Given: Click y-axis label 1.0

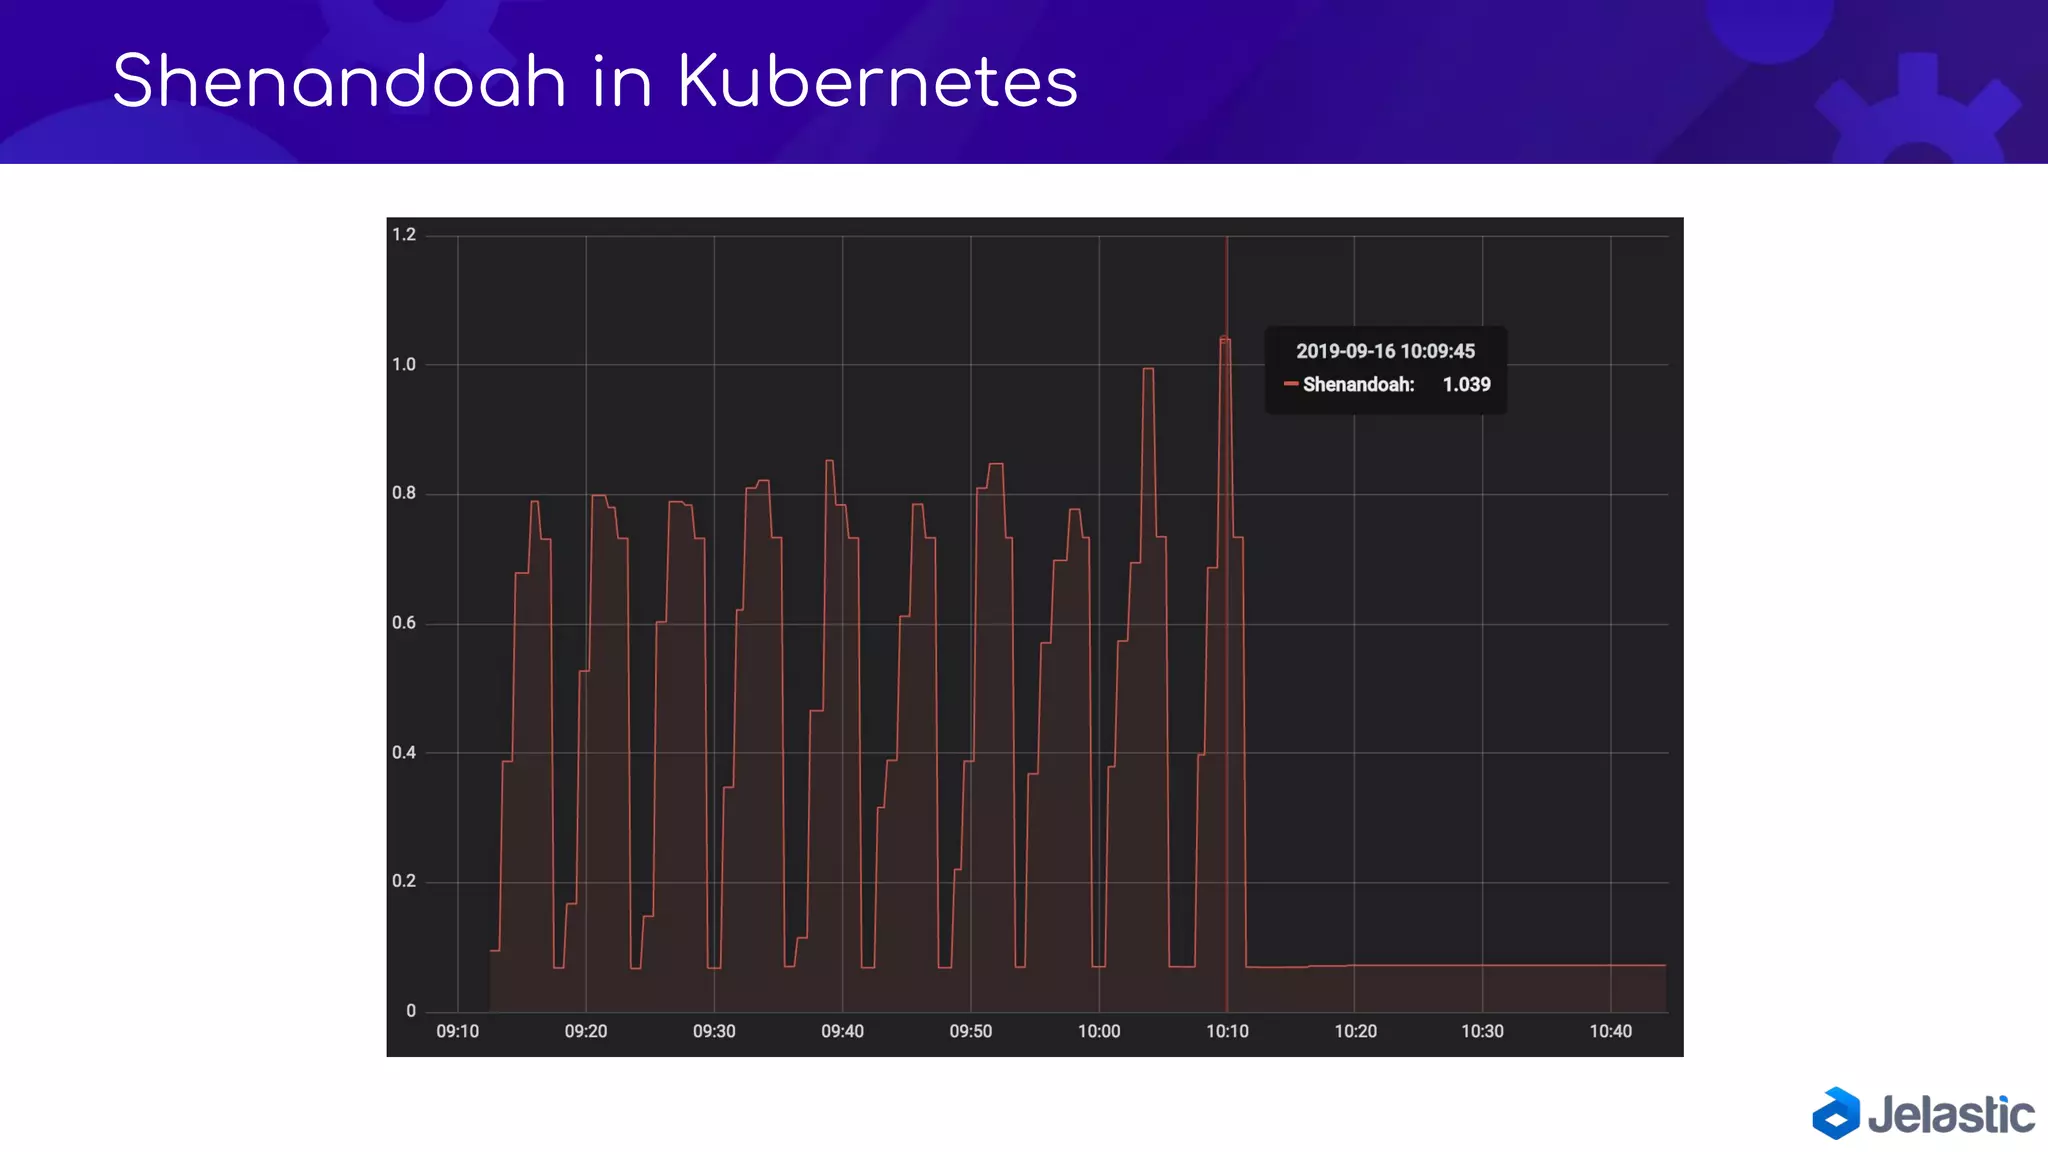Looking at the screenshot, I should (404, 364).
